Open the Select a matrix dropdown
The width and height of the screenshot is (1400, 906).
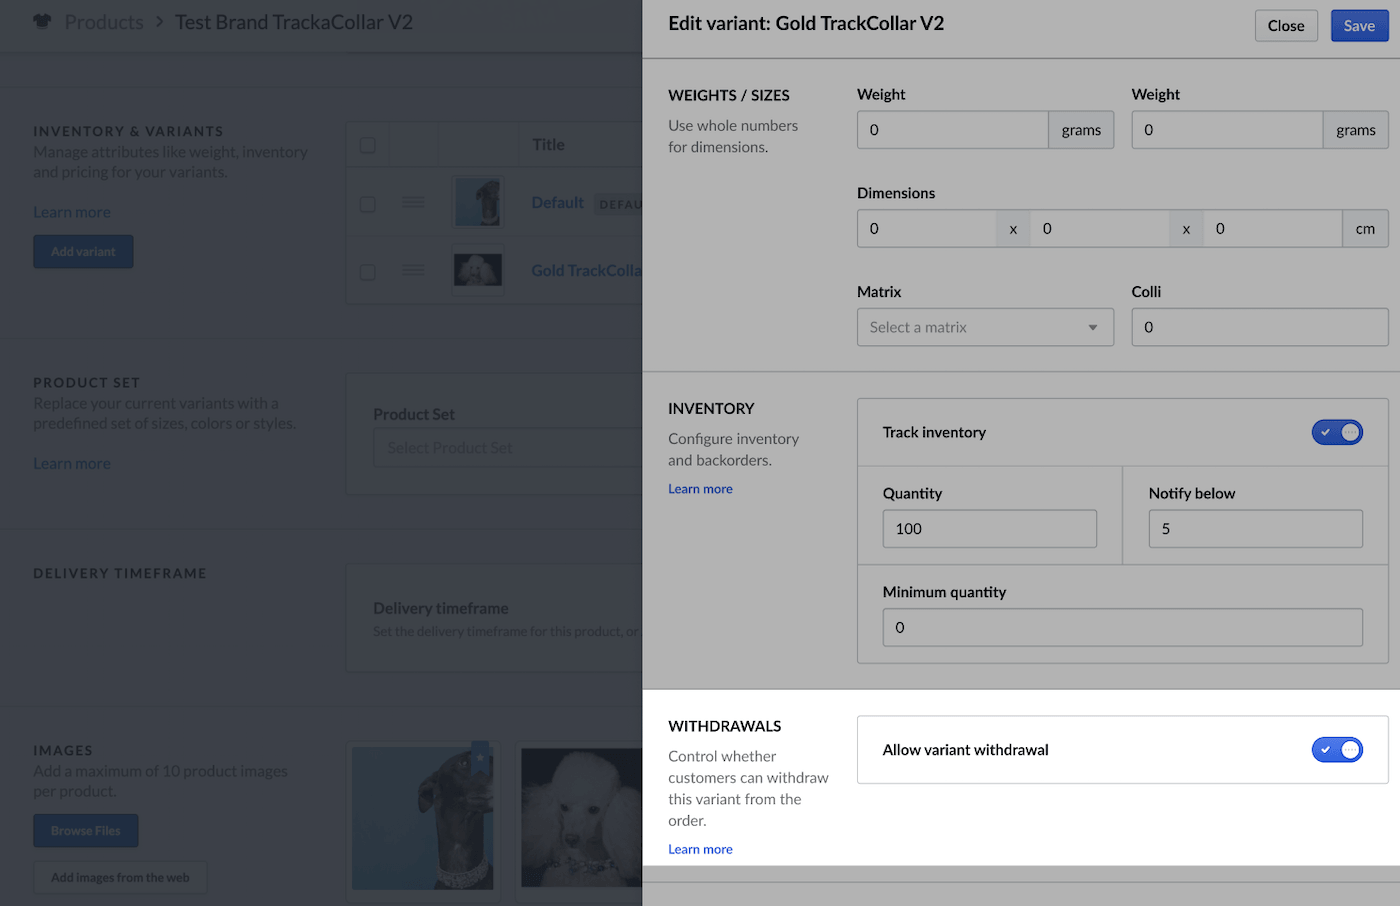point(985,327)
